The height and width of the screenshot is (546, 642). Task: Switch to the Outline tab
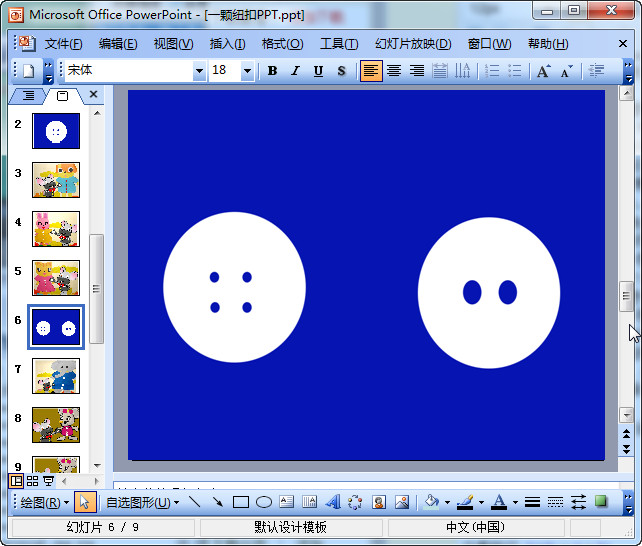28,96
